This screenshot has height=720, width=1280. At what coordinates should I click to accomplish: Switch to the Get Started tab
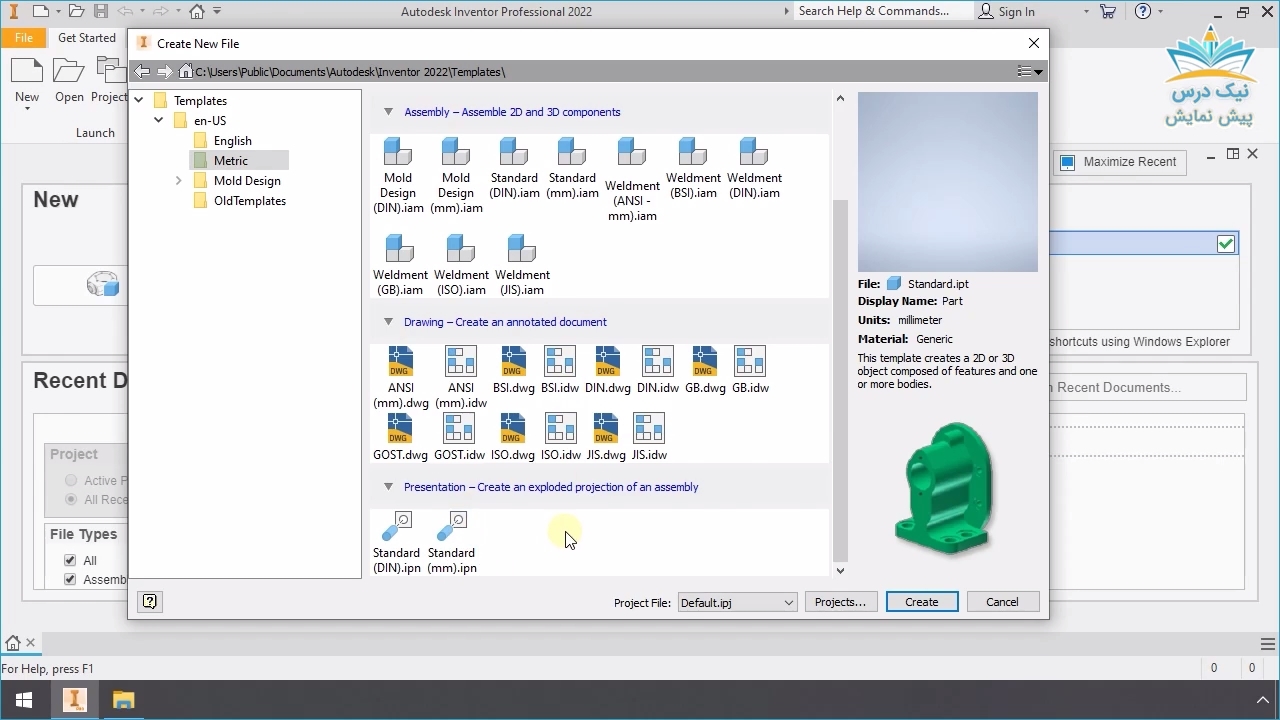pos(87,38)
